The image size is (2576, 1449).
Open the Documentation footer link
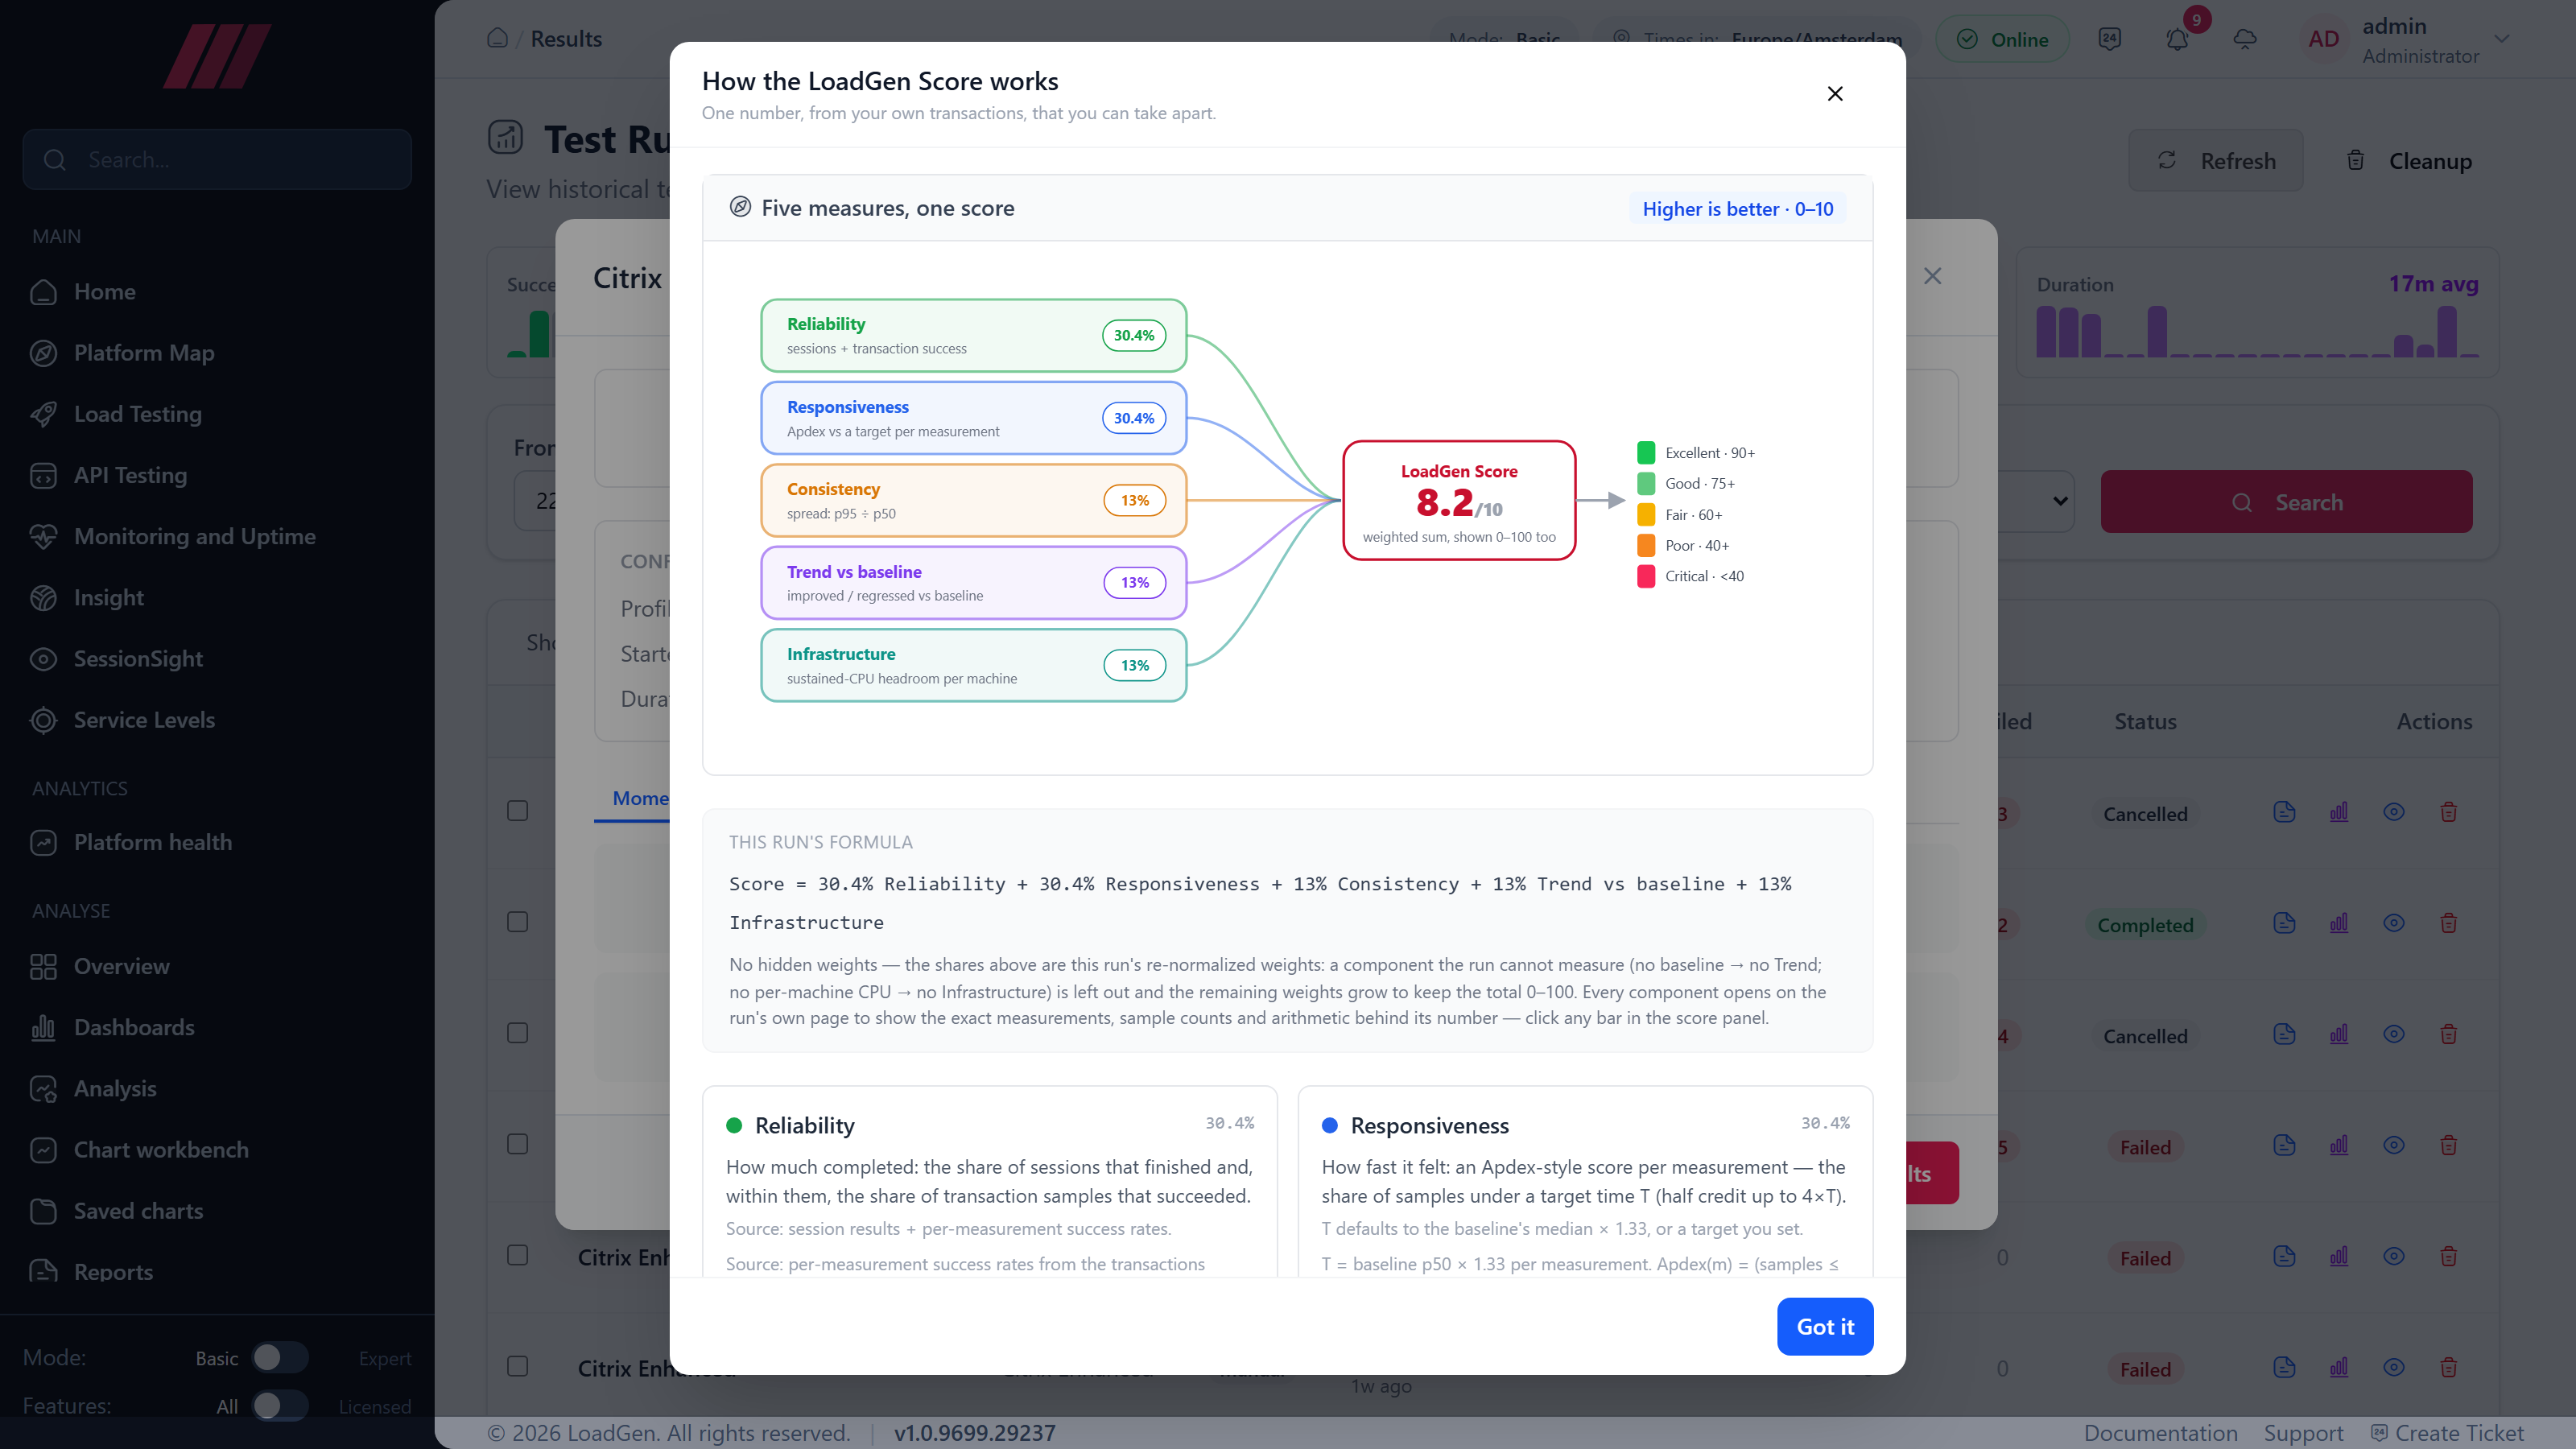tap(2160, 1433)
